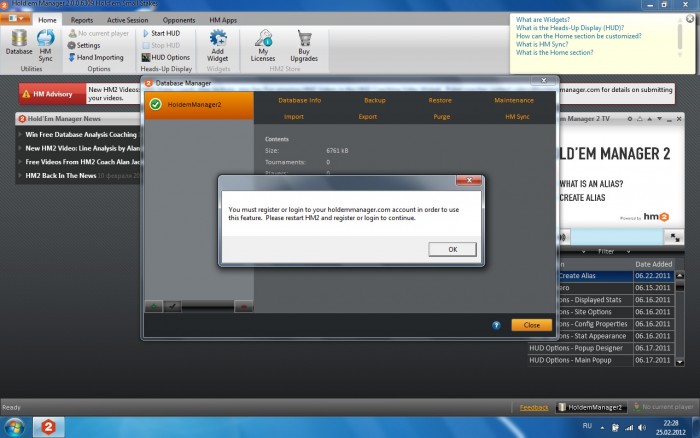Screen dimensions: 700x438
Task: Delete database with red minus button
Action: [x=244, y=306]
